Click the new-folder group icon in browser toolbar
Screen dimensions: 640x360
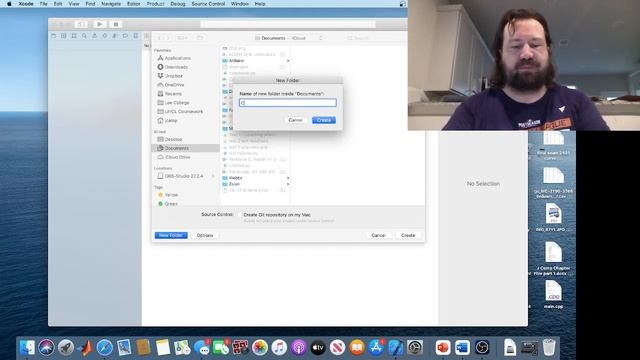[200, 38]
